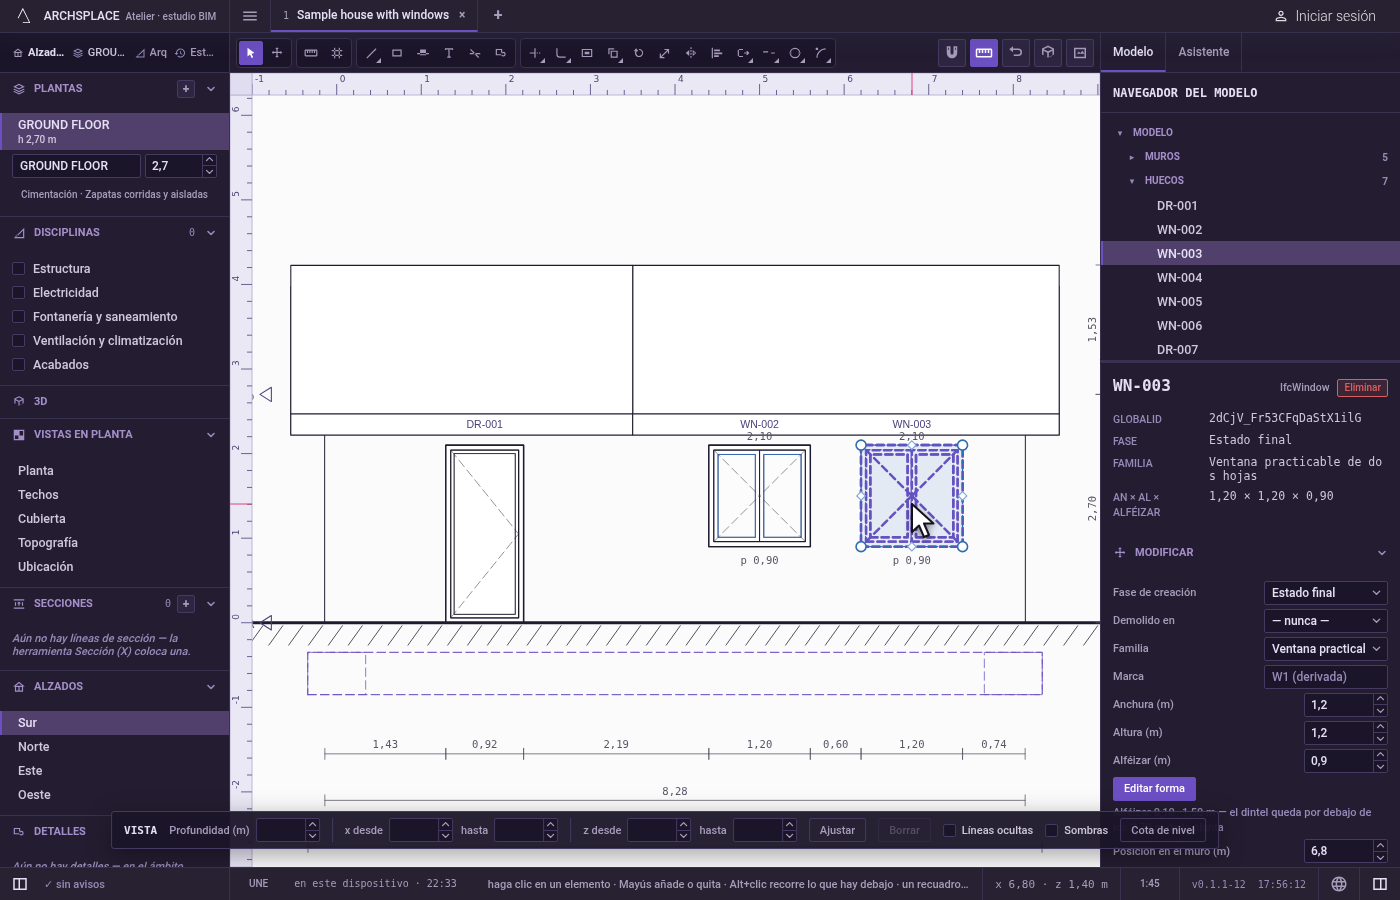1400x900 pixels.
Task: Click the undo arrow icon
Action: click(1016, 52)
